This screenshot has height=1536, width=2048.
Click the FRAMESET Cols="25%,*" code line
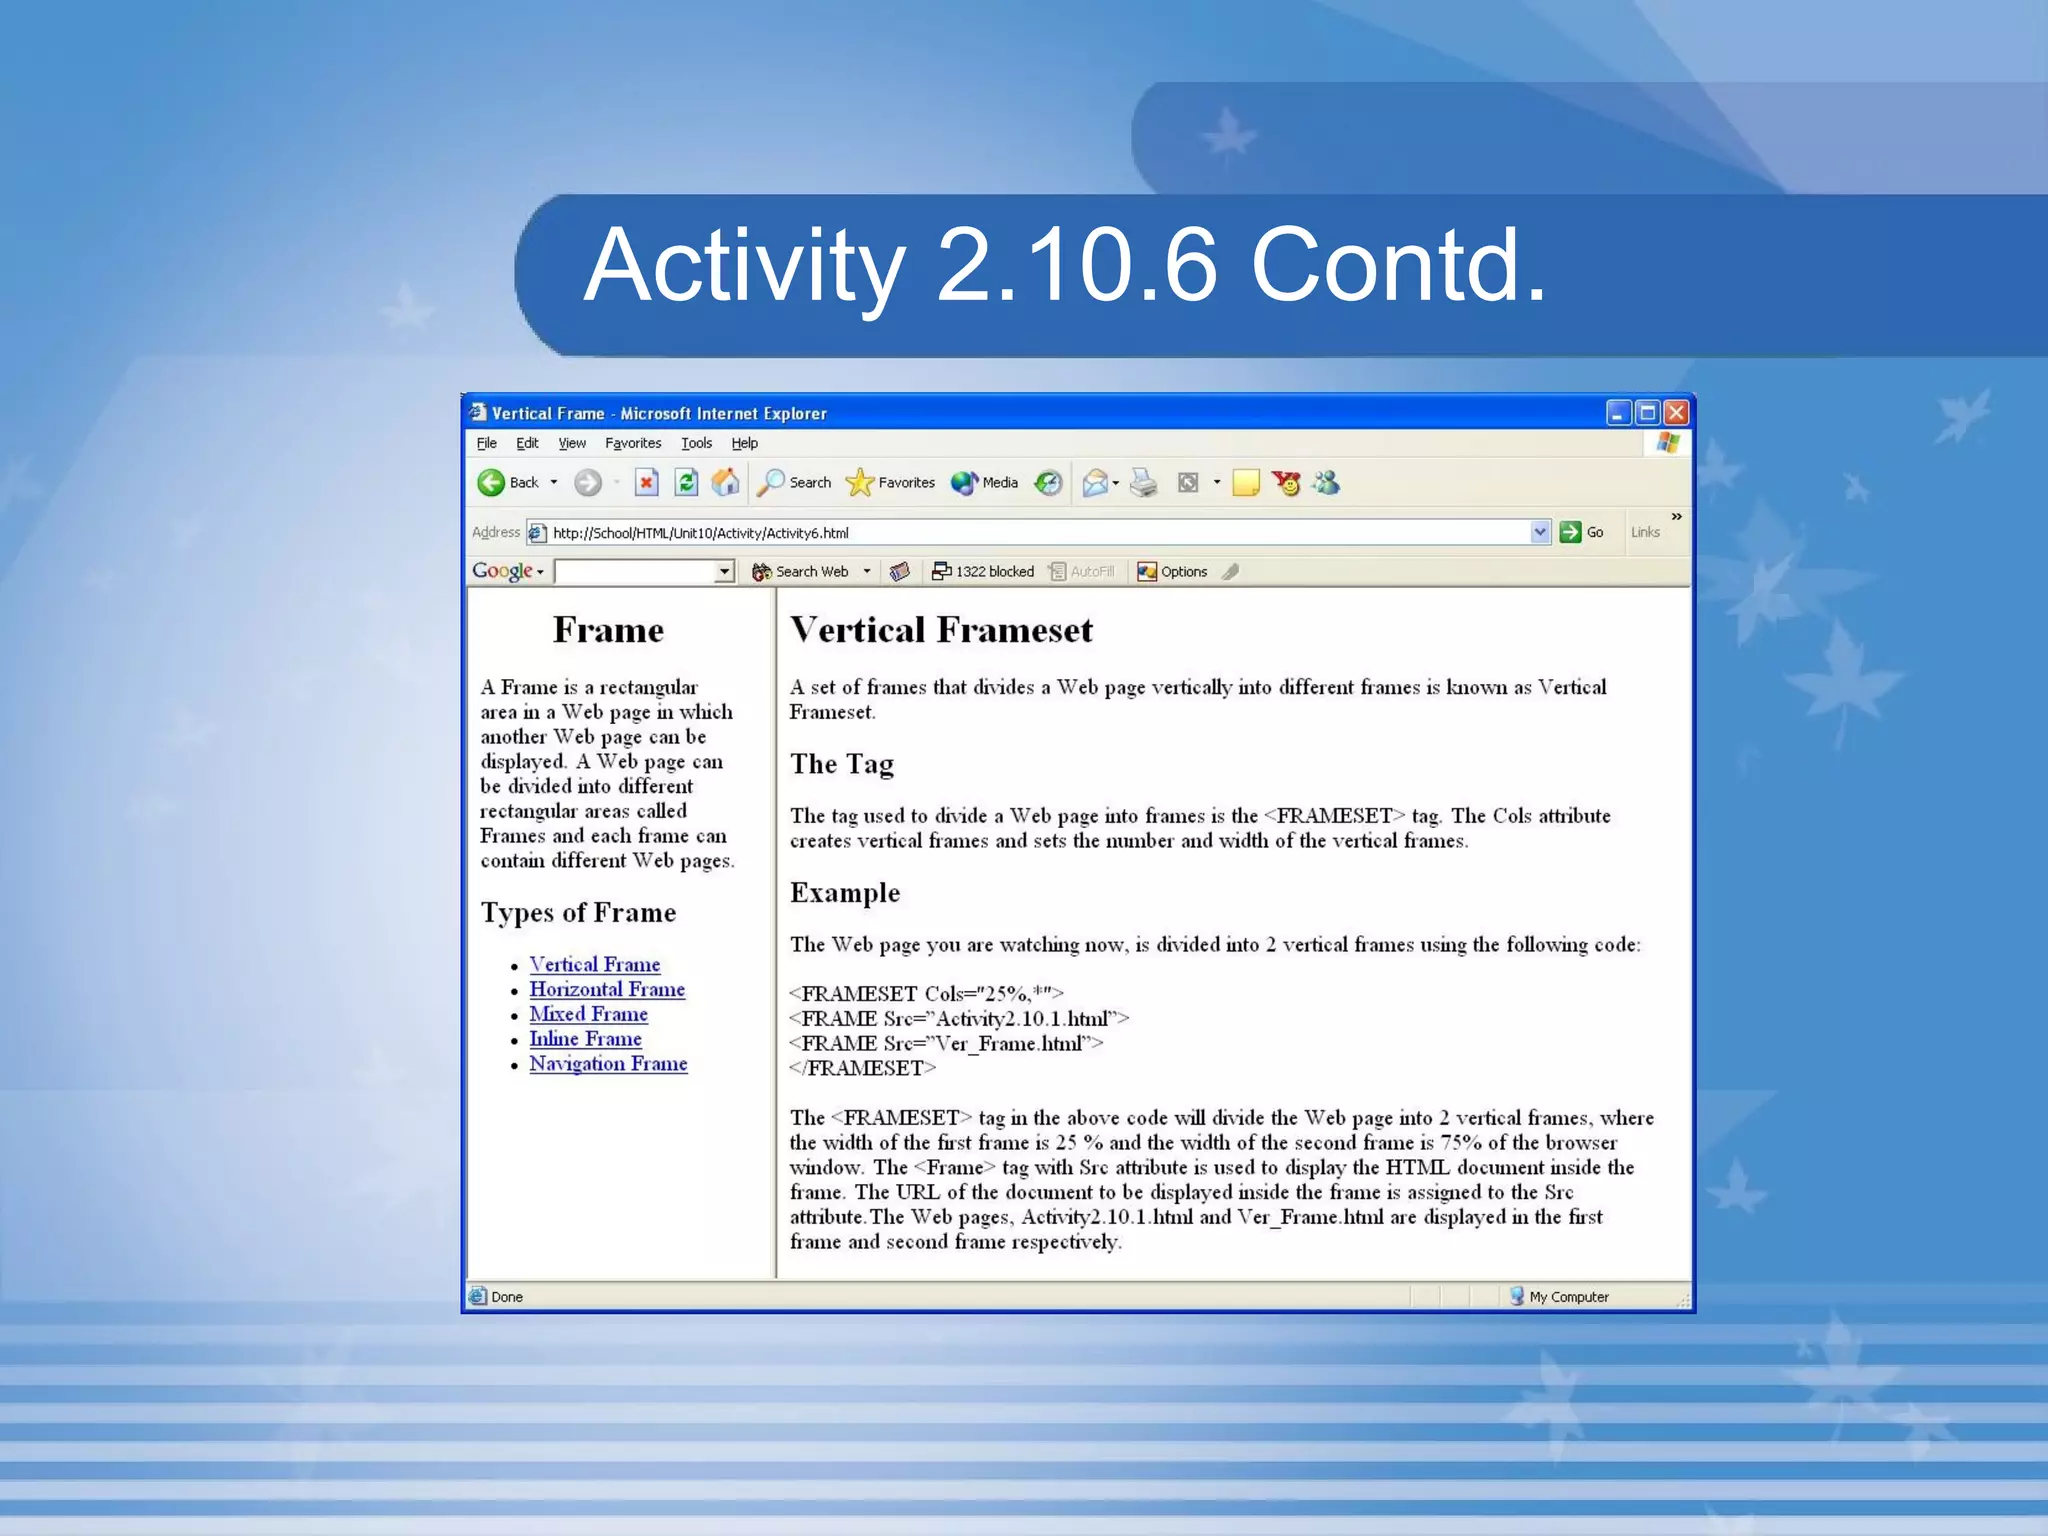tap(926, 993)
